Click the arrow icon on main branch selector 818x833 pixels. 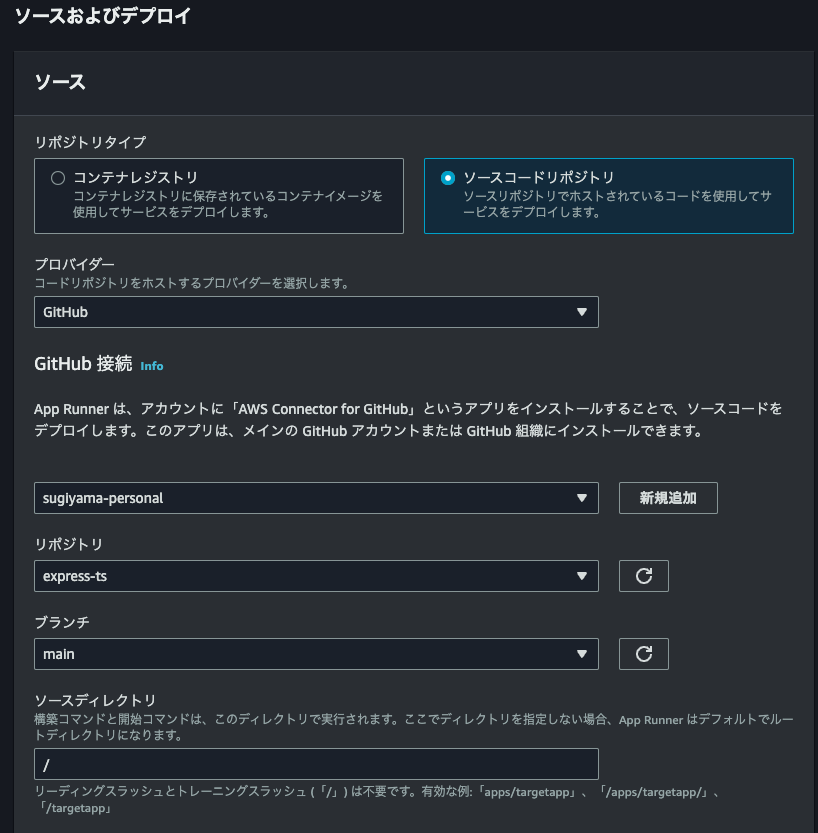(x=582, y=654)
